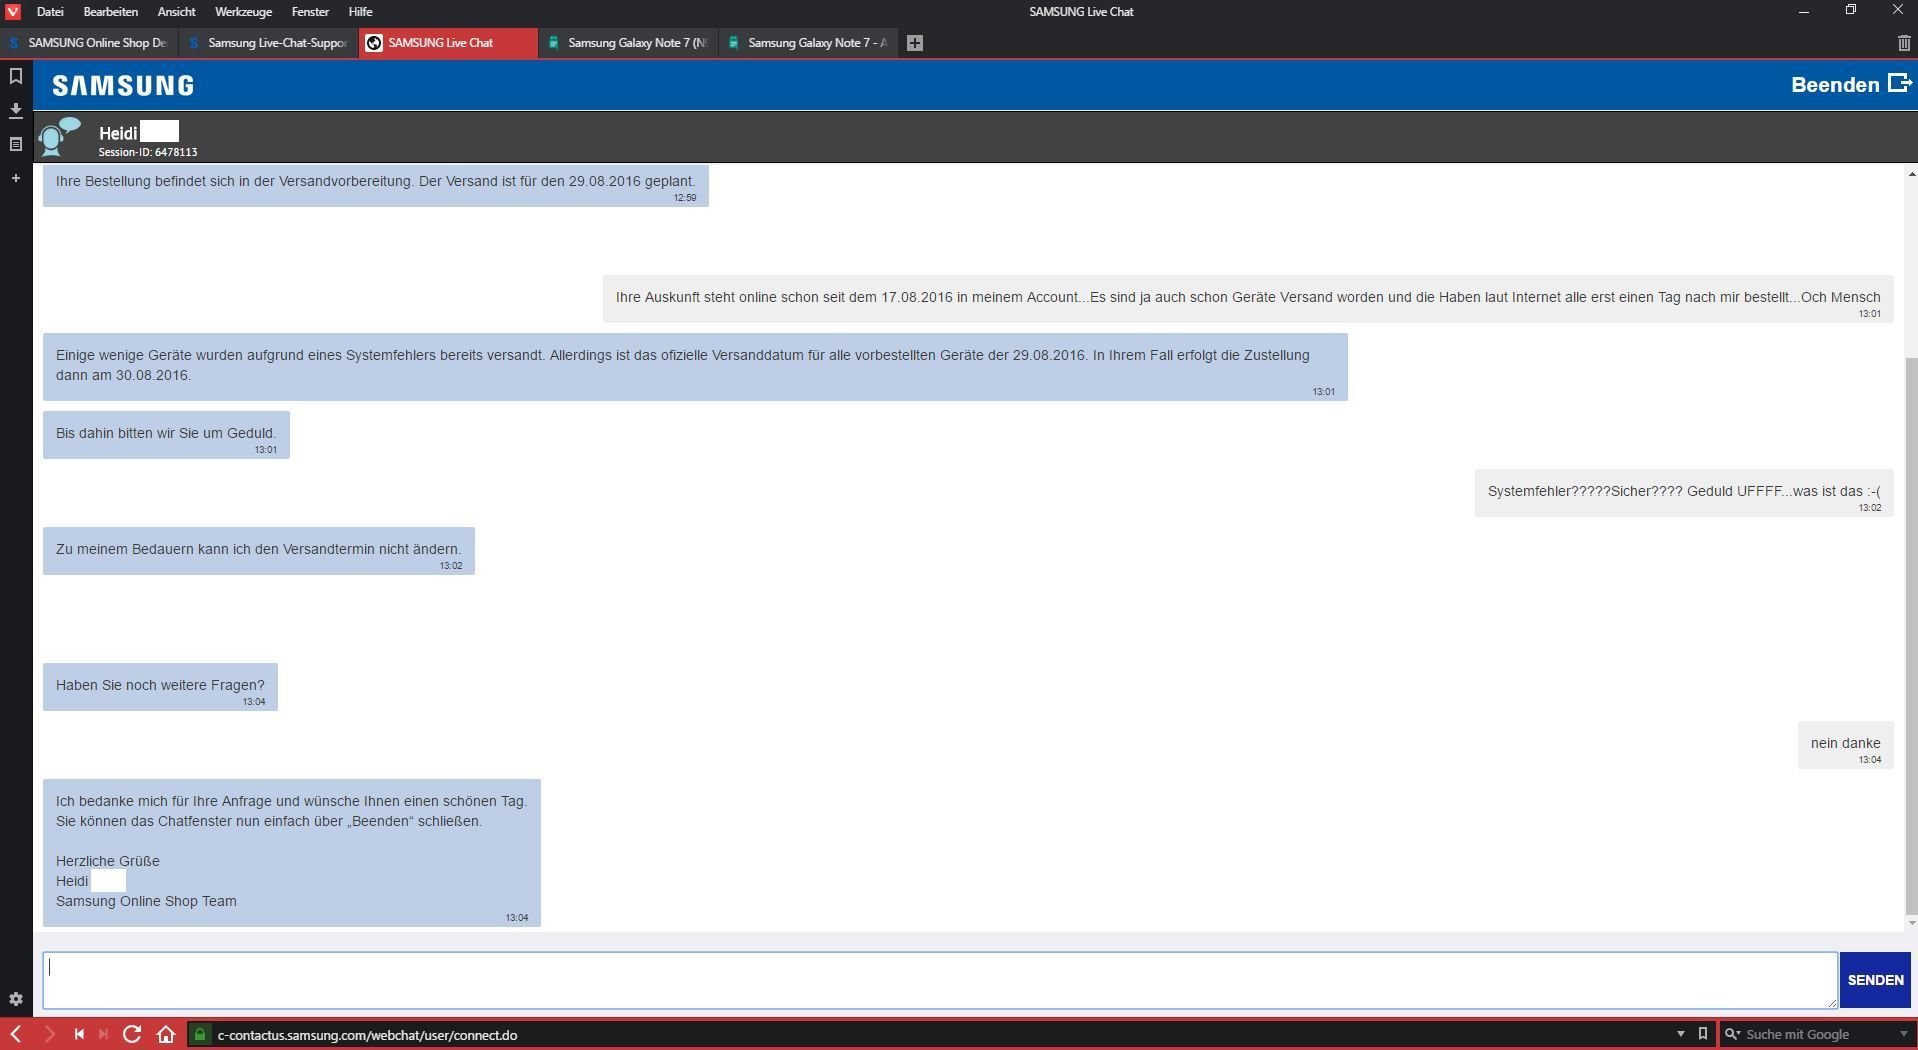Viewport: 1918px width, 1050px height.
Task: Click the Fast Forward navigation button
Action: coord(103,1034)
